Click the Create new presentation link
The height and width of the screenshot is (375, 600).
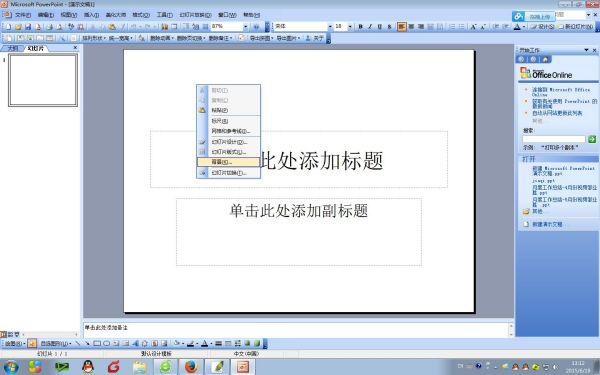547,224
